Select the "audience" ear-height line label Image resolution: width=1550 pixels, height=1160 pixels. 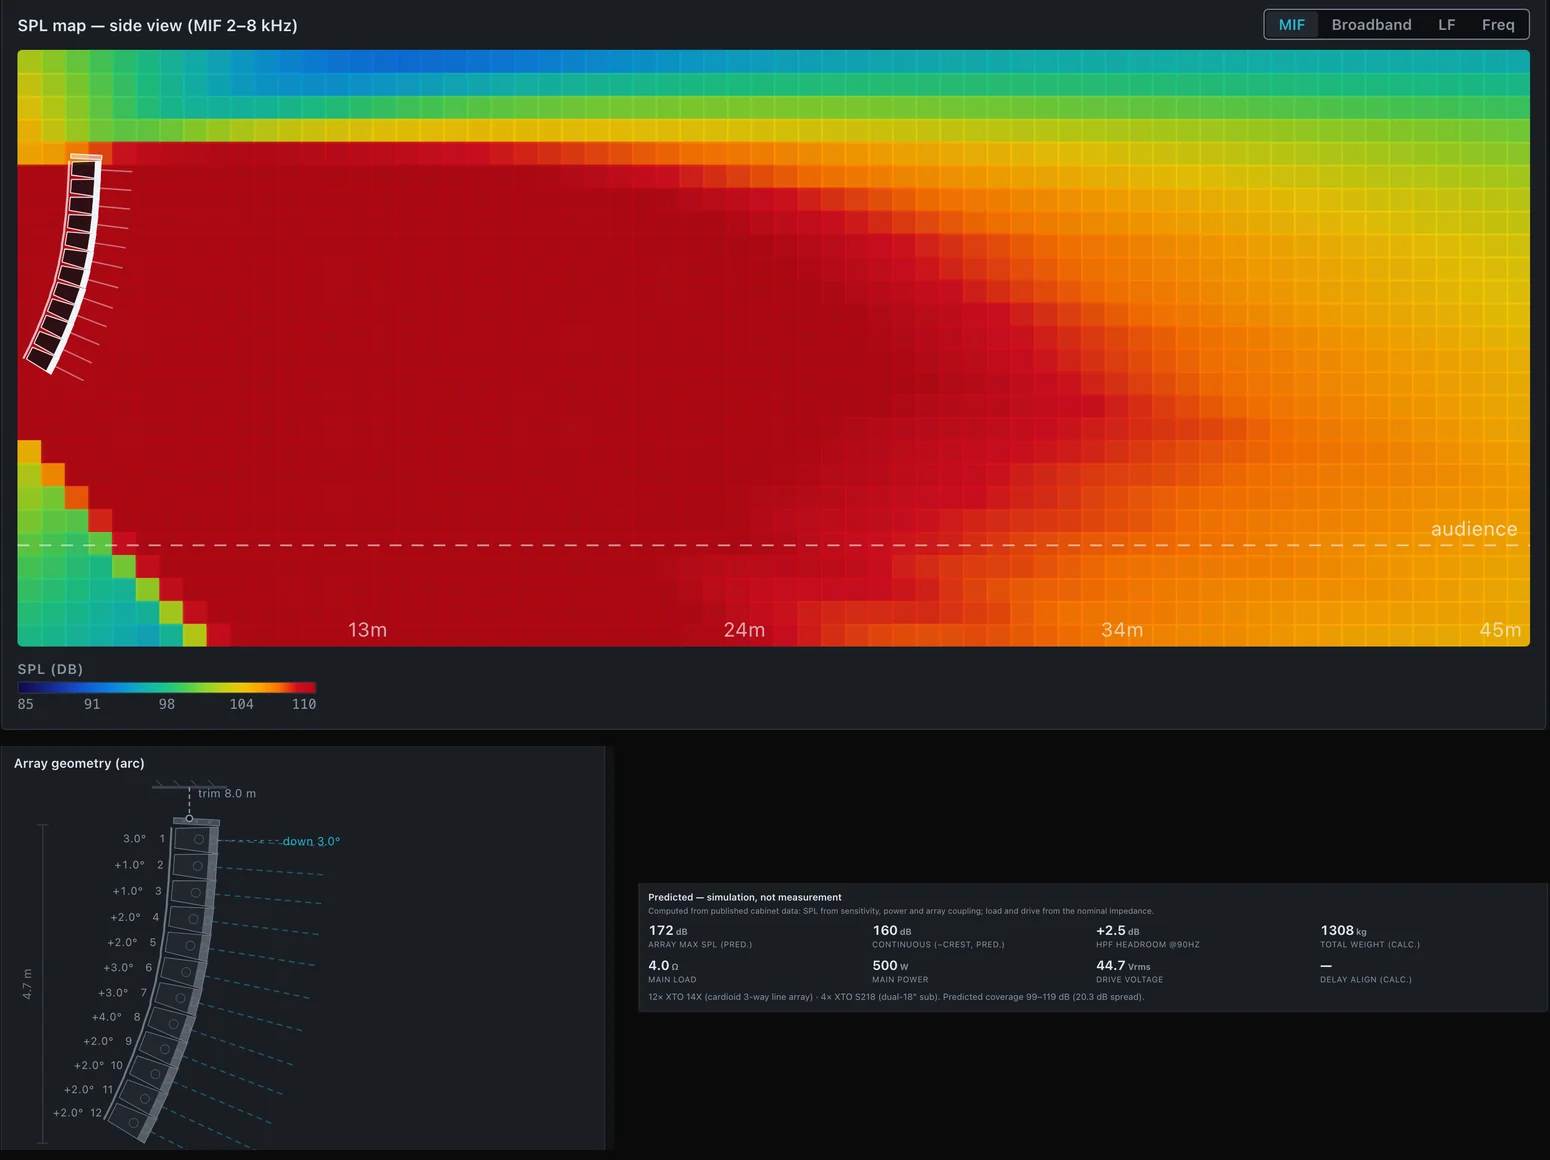tap(1474, 529)
